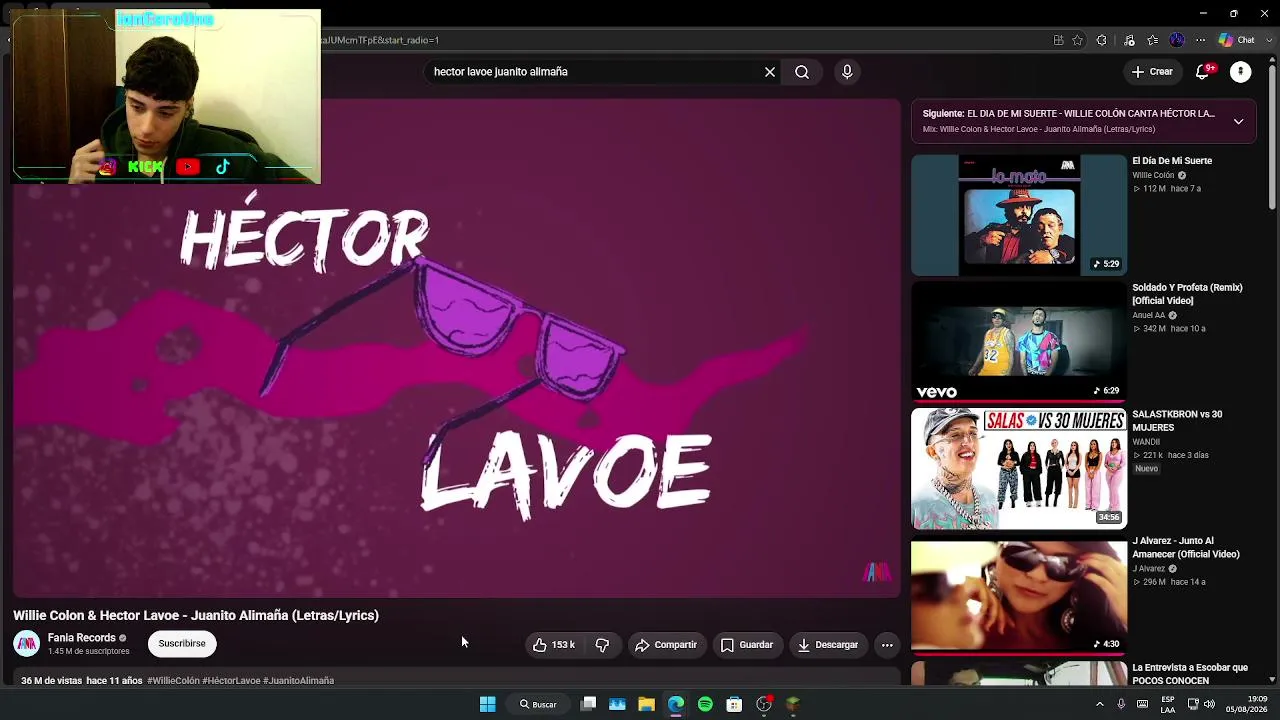Open the Minecraft grass block taskbar icon
This screenshot has width=1280, height=720.
point(793,704)
